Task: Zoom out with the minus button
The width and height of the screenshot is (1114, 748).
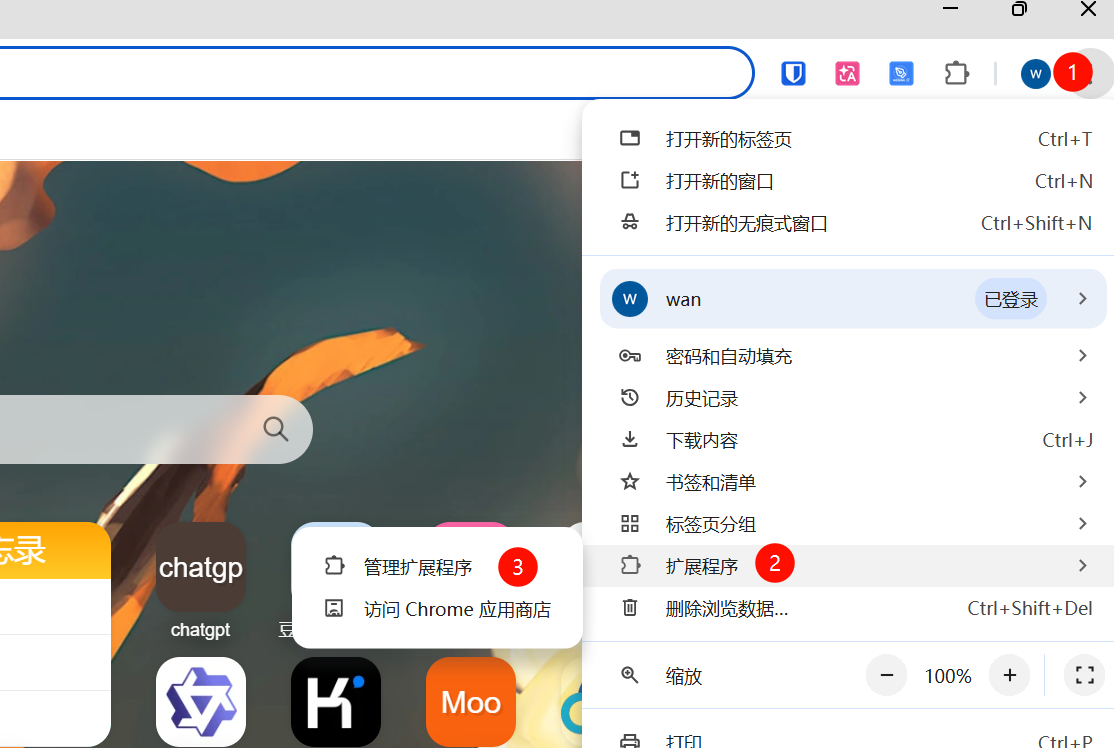Action: tap(886, 676)
